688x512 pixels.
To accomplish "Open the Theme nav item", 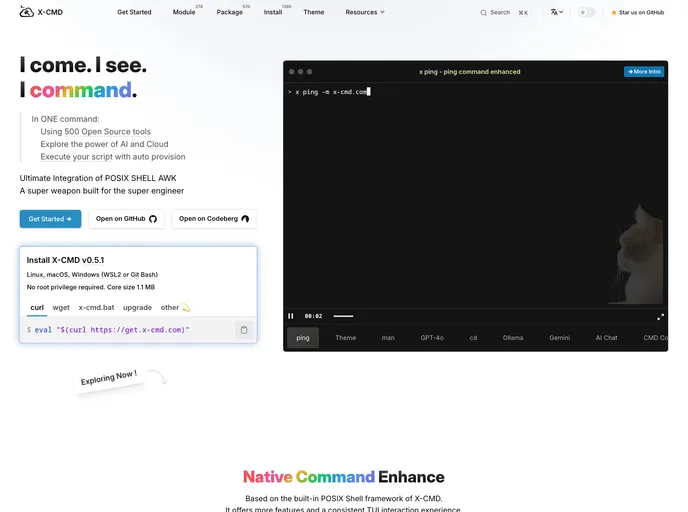I will coord(314,12).
